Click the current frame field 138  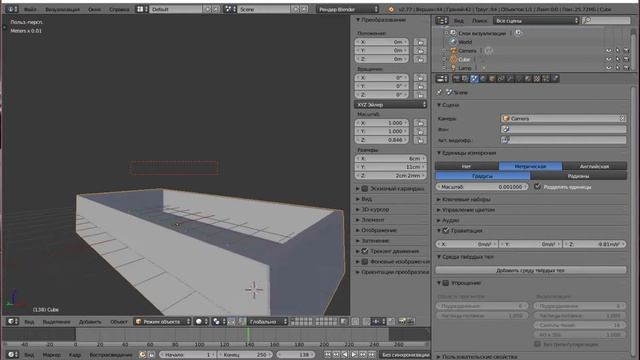click(x=295, y=355)
